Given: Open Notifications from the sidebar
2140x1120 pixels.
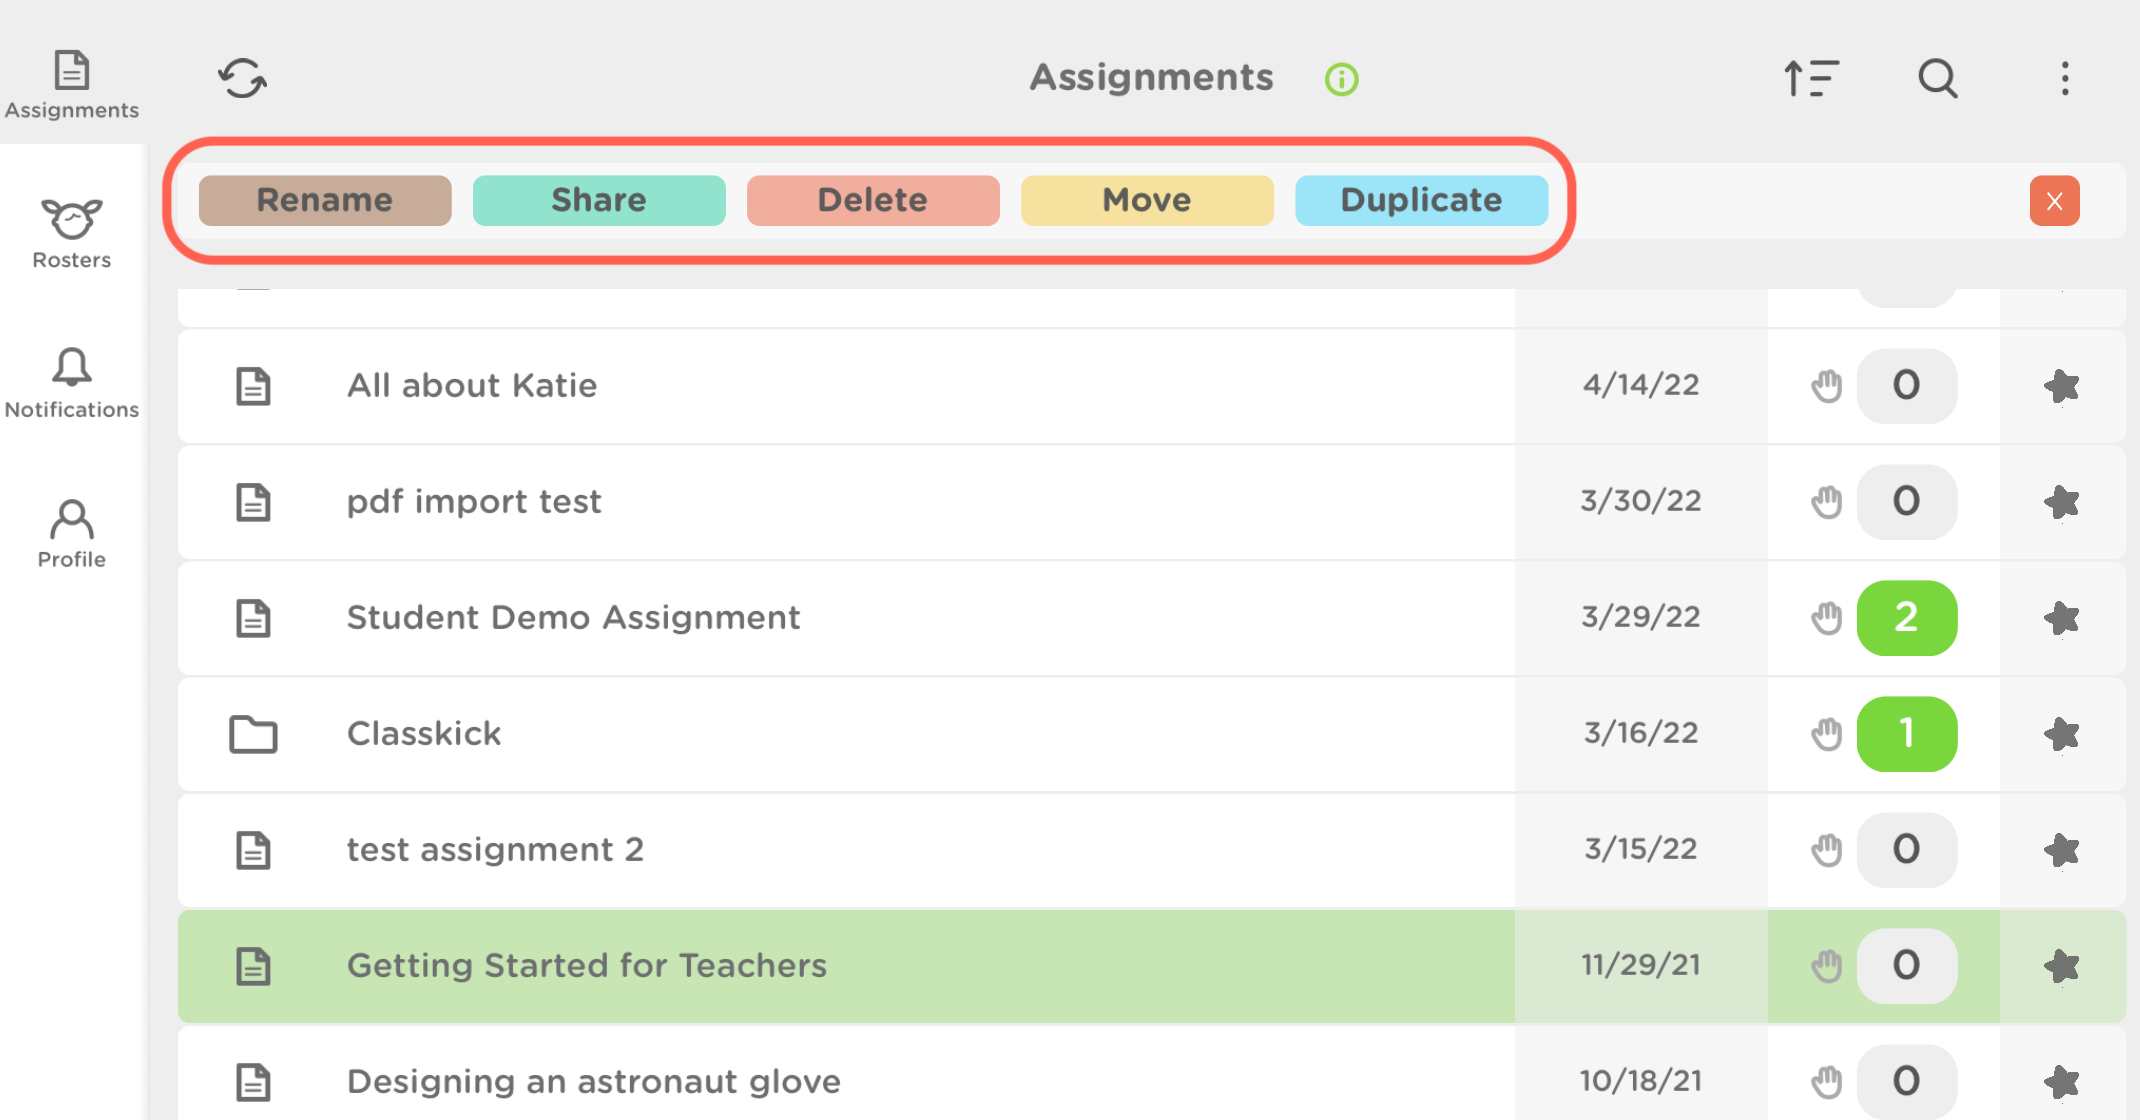Looking at the screenshot, I should [x=71, y=382].
